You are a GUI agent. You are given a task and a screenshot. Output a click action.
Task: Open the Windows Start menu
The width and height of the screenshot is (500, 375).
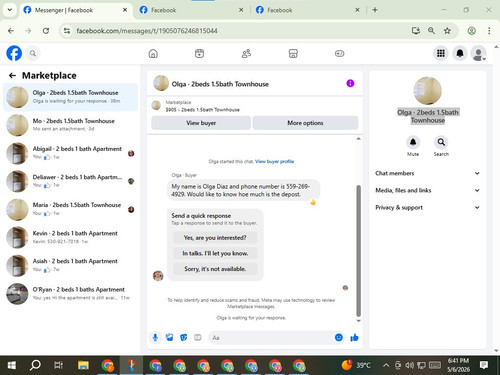coord(12,365)
